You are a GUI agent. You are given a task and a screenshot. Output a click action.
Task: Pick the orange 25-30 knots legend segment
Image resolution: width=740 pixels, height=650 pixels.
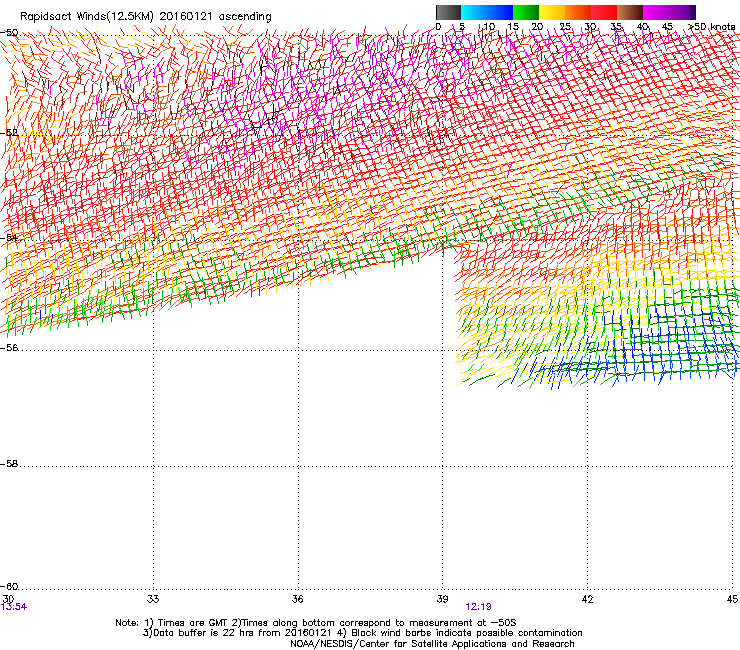[x=578, y=12]
